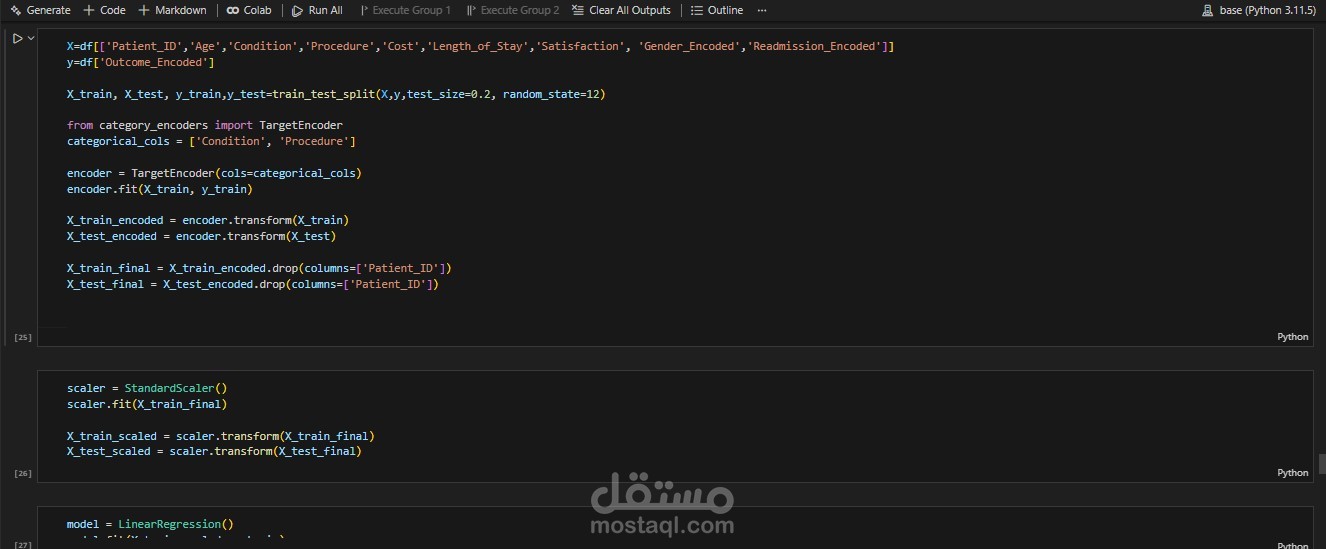Click the notebook vertical scrollbar thumb
Viewport: 1326px width, 549px height.
1322,462
